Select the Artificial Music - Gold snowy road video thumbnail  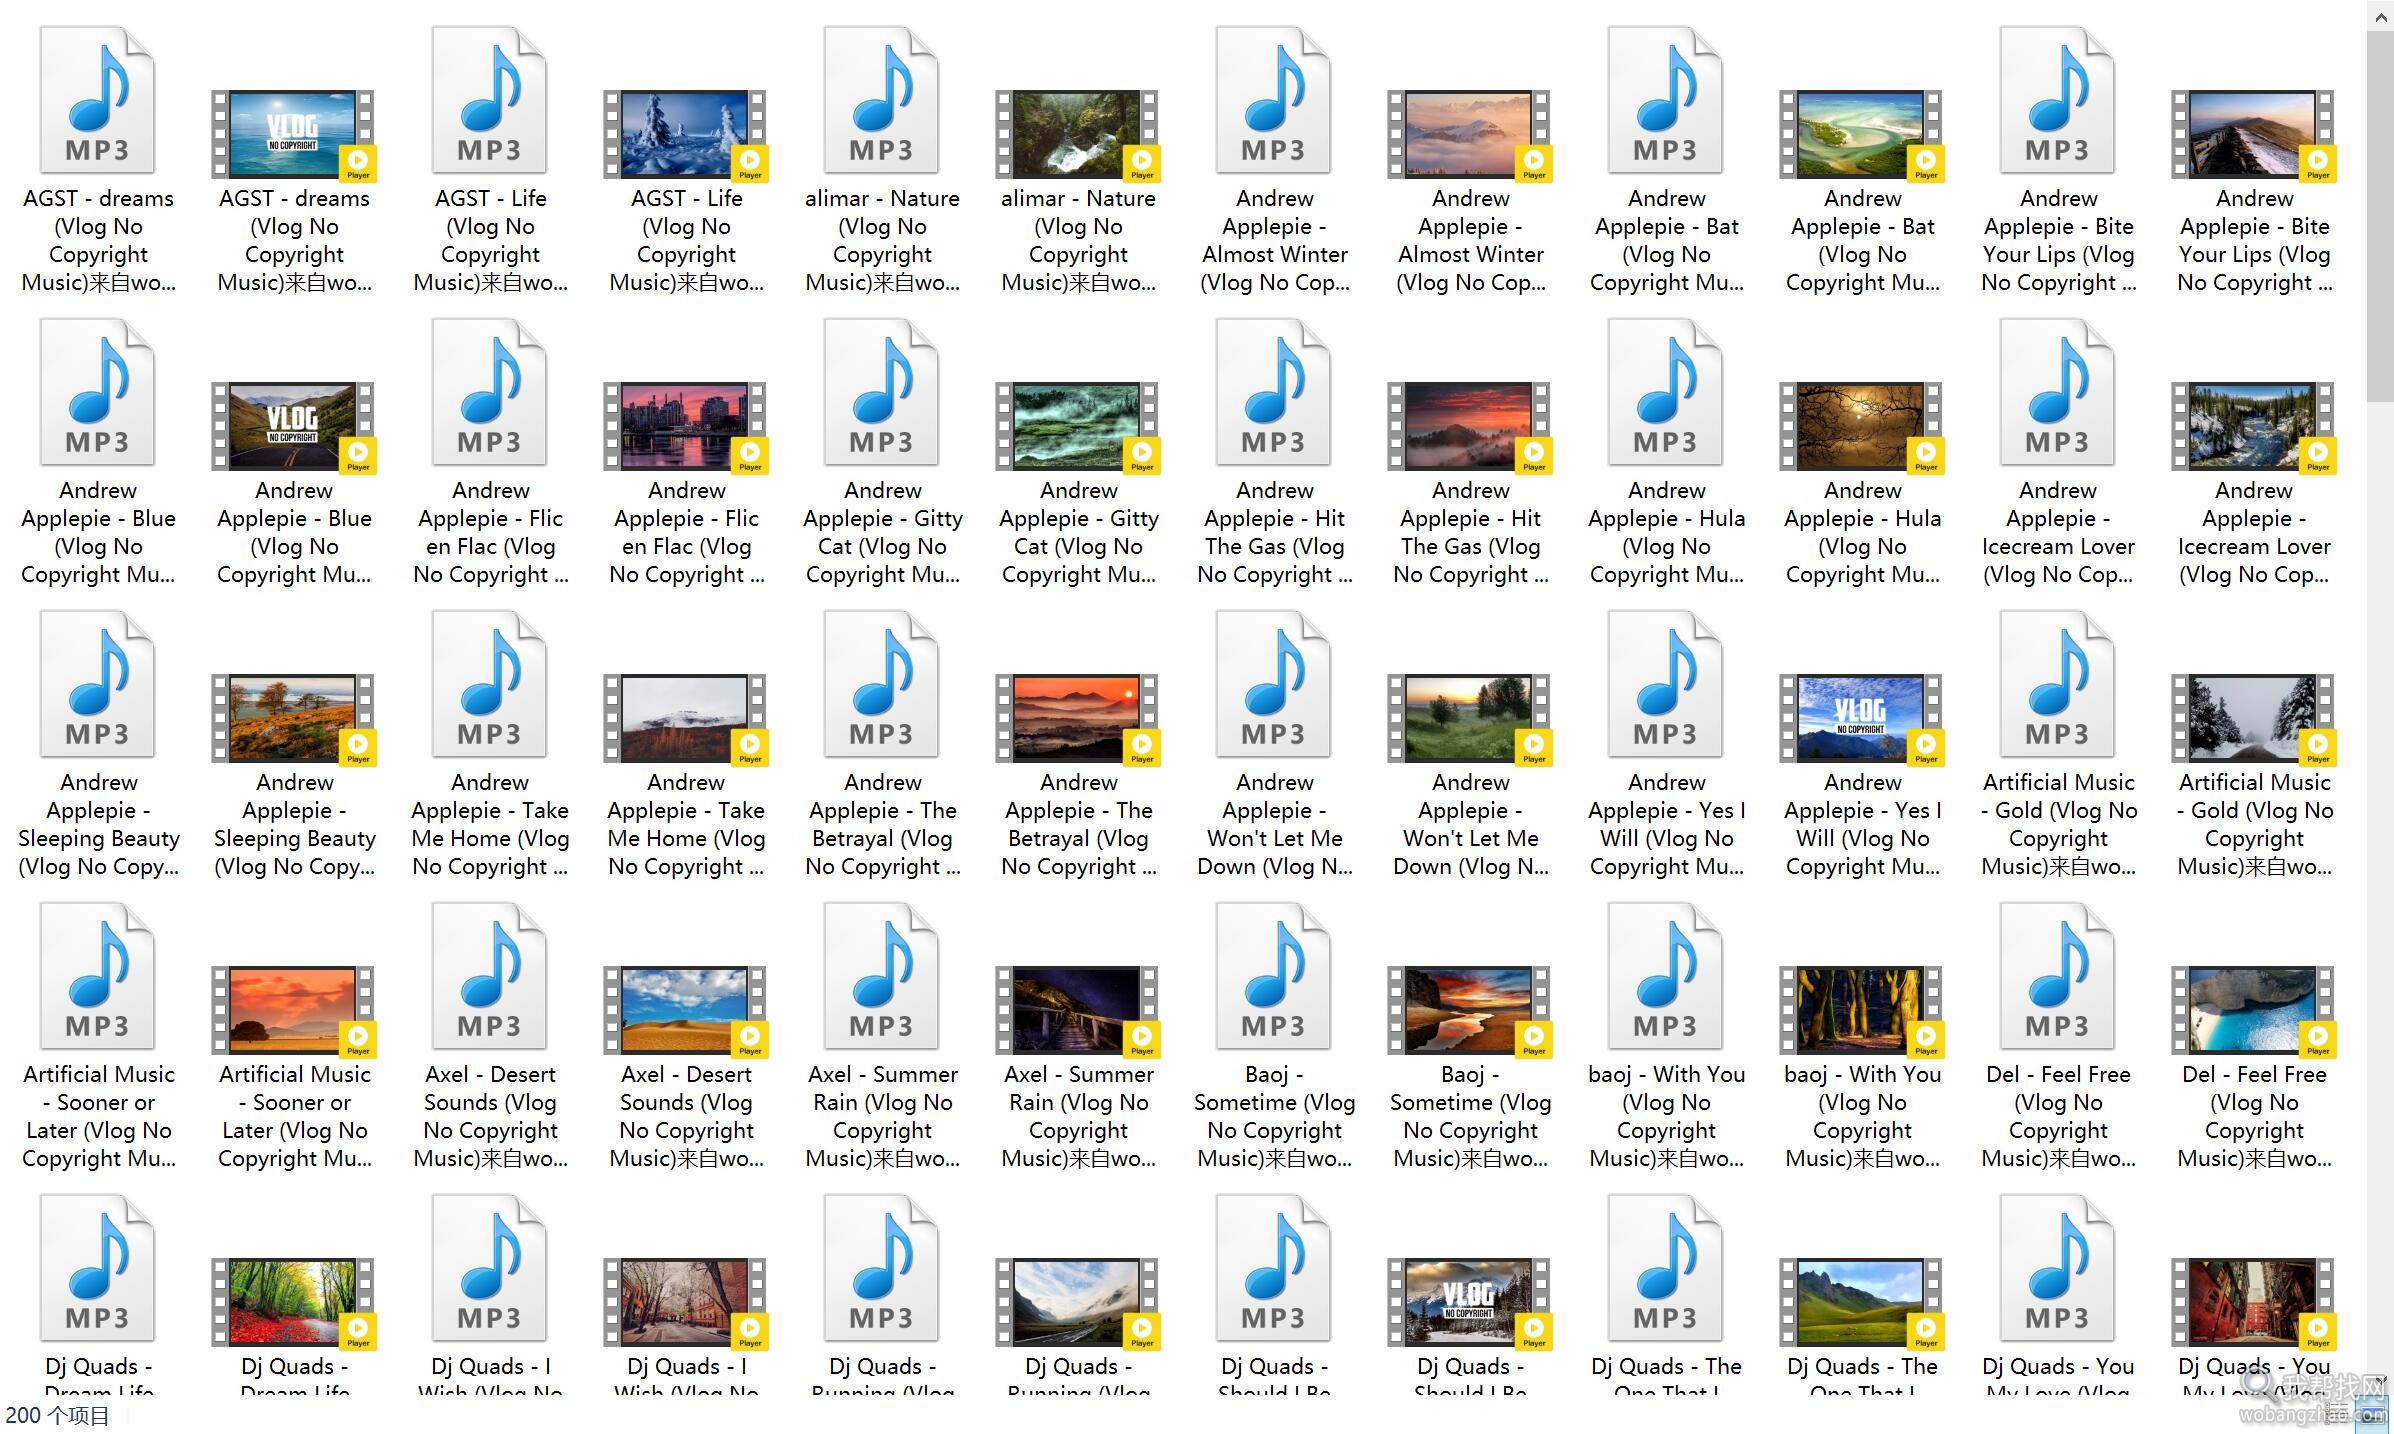(x=2253, y=718)
